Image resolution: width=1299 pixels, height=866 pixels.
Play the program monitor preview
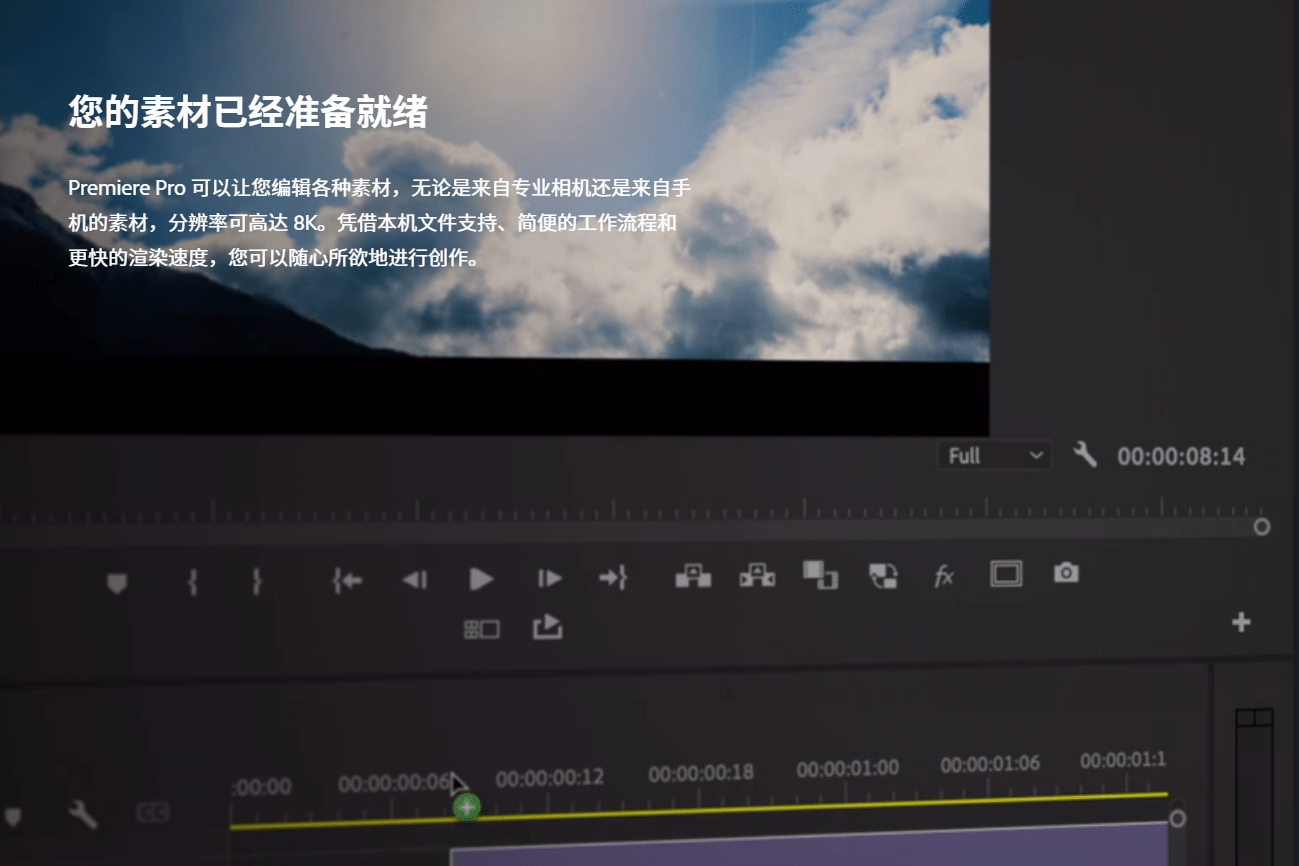482,579
